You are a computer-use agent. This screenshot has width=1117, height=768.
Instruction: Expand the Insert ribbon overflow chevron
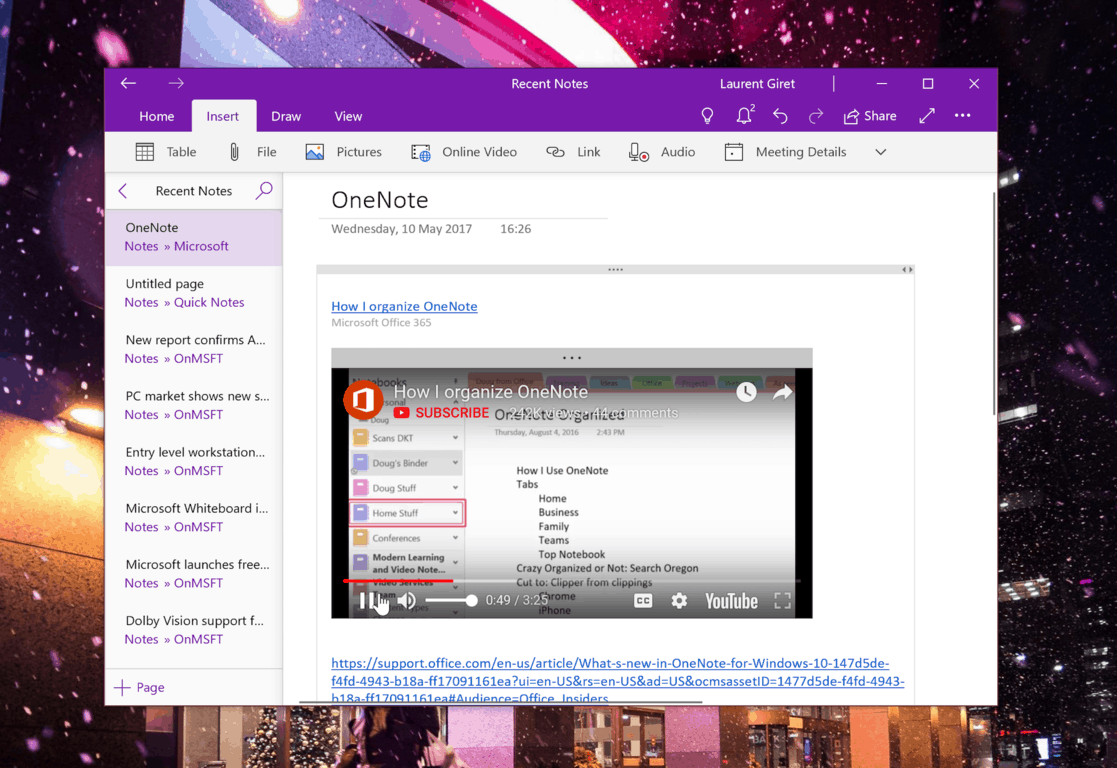pyautogui.click(x=880, y=152)
